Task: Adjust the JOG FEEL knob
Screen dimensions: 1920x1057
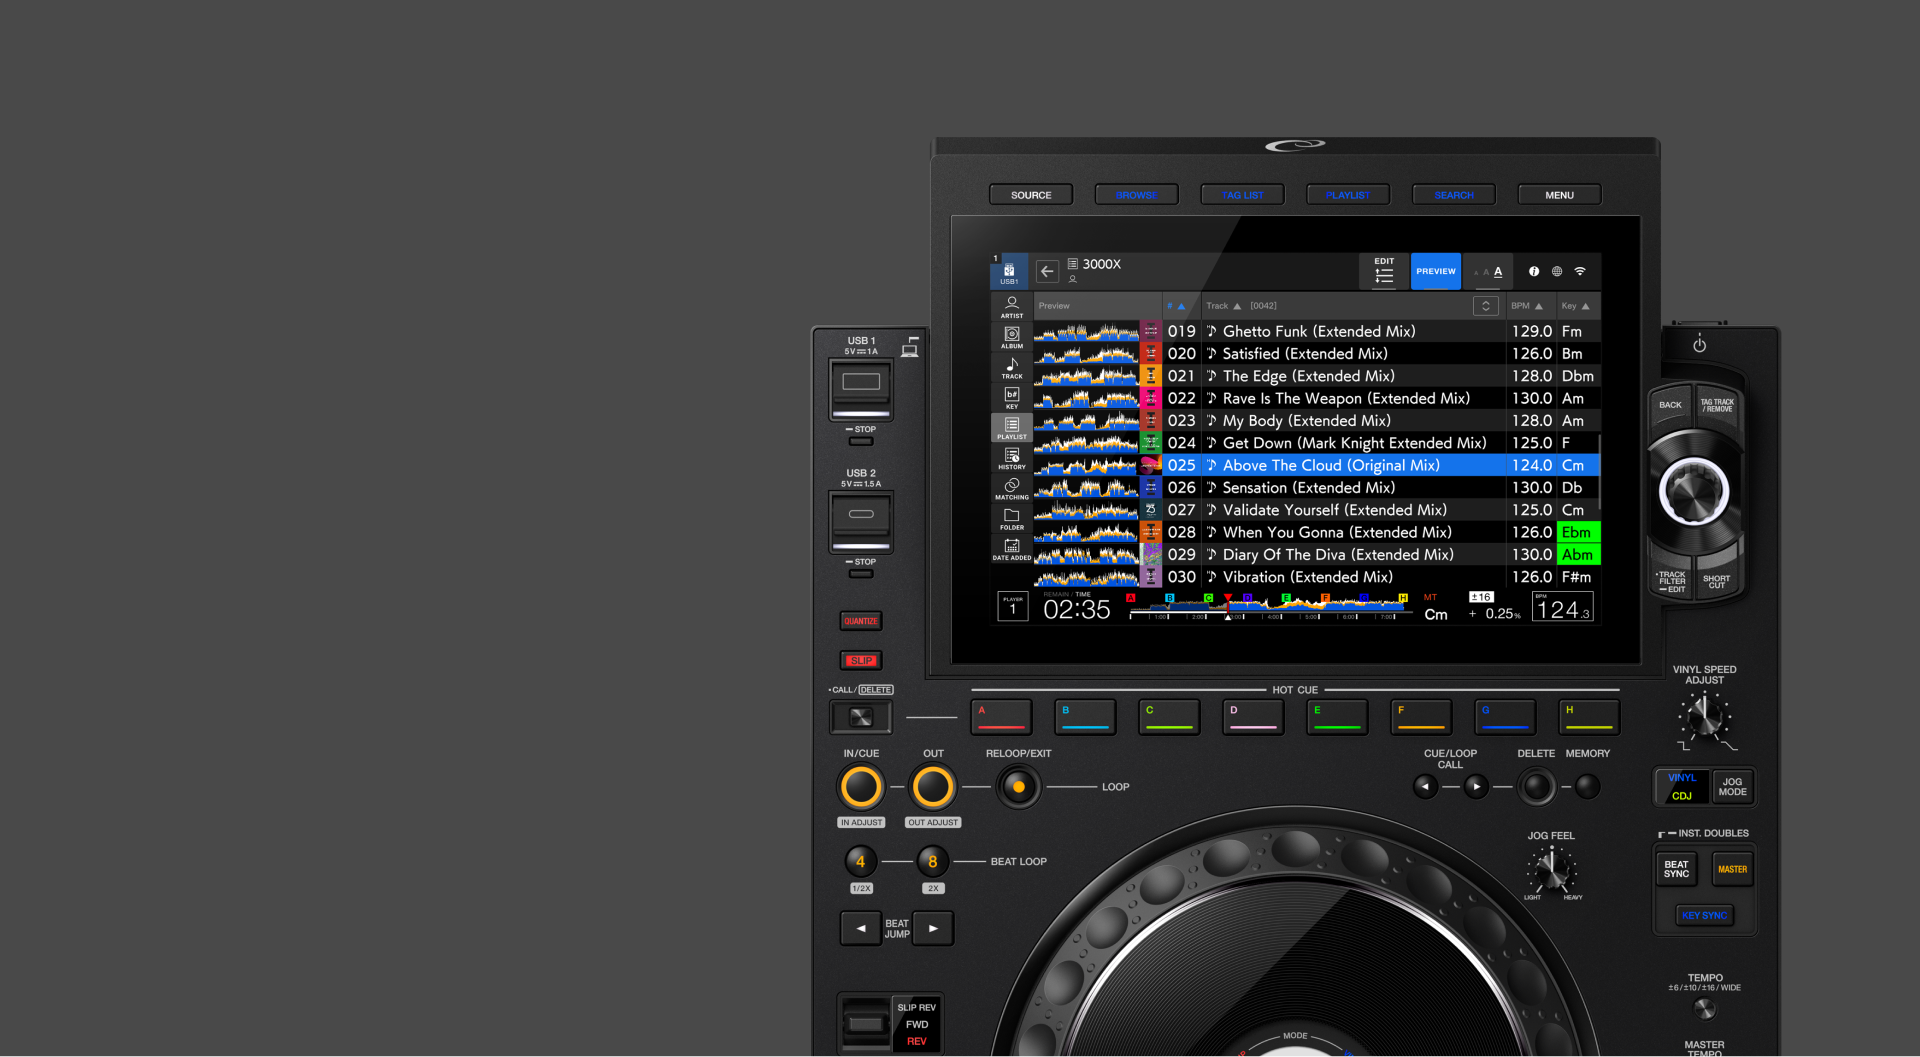Action: (x=1551, y=870)
